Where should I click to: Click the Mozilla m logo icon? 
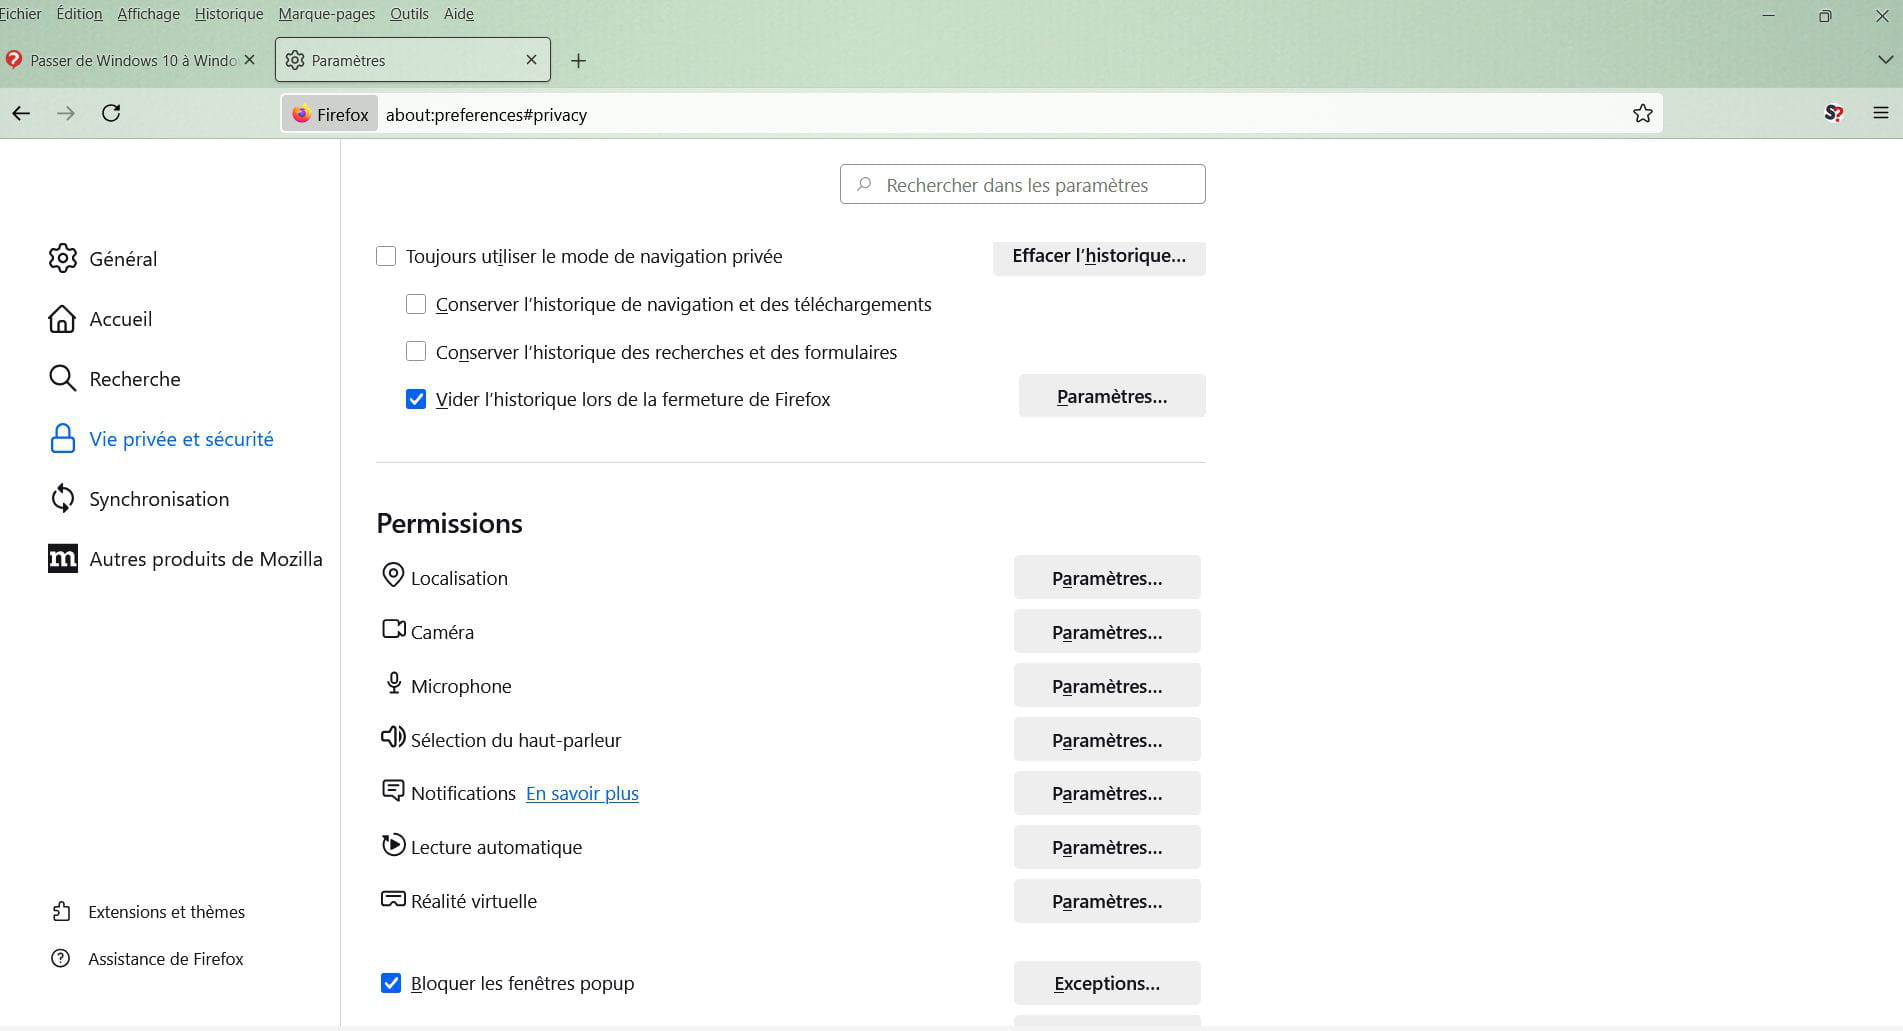pyautogui.click(x=62, y=558)
